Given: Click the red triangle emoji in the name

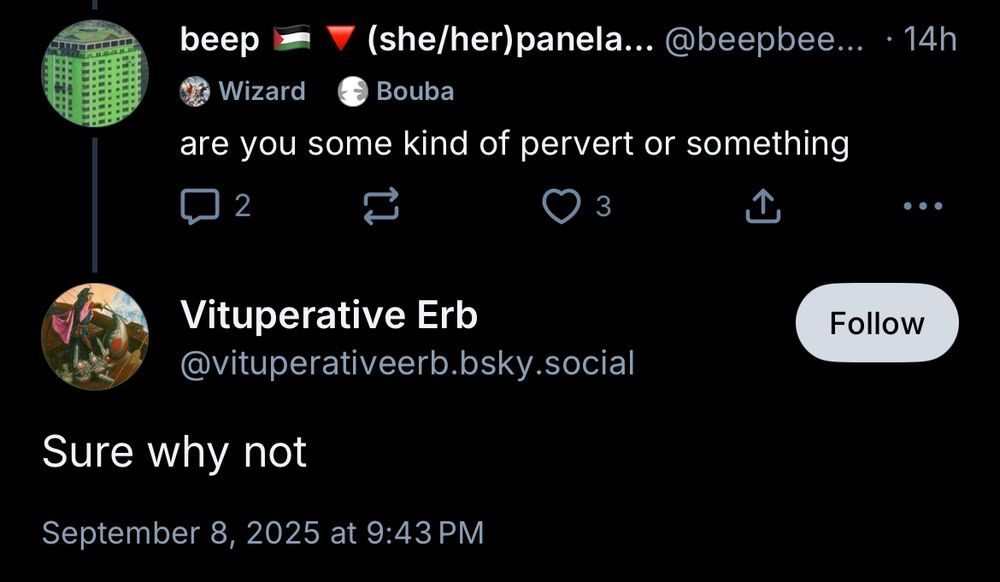Looking at the screenshot, I should tap(341, 38).
